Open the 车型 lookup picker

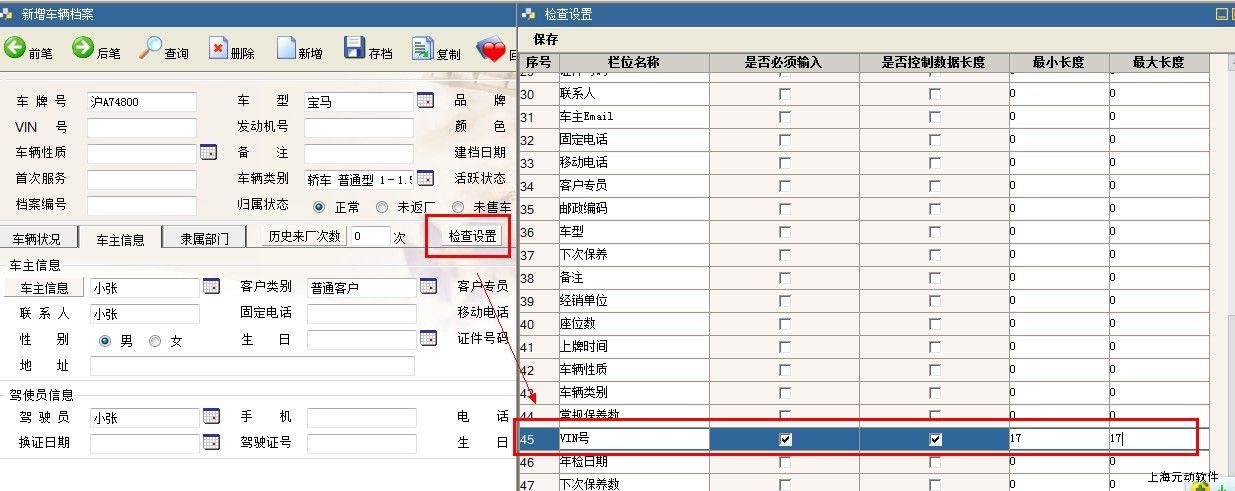425,101
